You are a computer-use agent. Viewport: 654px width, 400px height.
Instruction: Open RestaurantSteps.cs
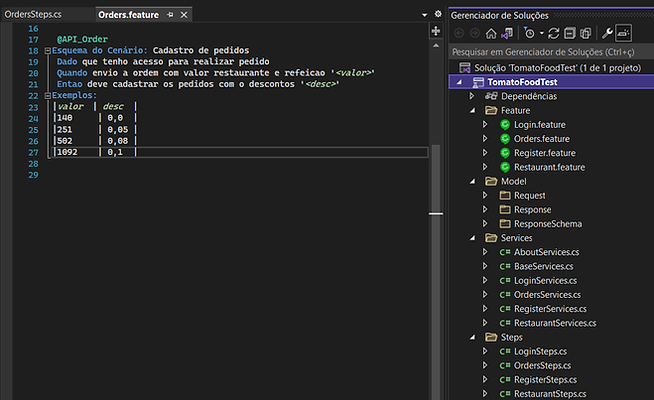point(550,394)
